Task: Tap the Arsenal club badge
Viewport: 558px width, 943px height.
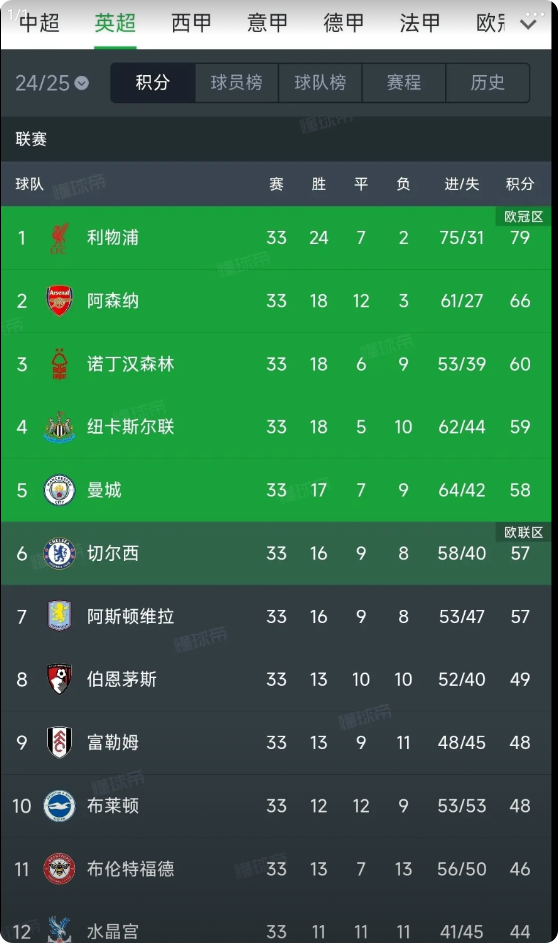Action: coord(59,301)
